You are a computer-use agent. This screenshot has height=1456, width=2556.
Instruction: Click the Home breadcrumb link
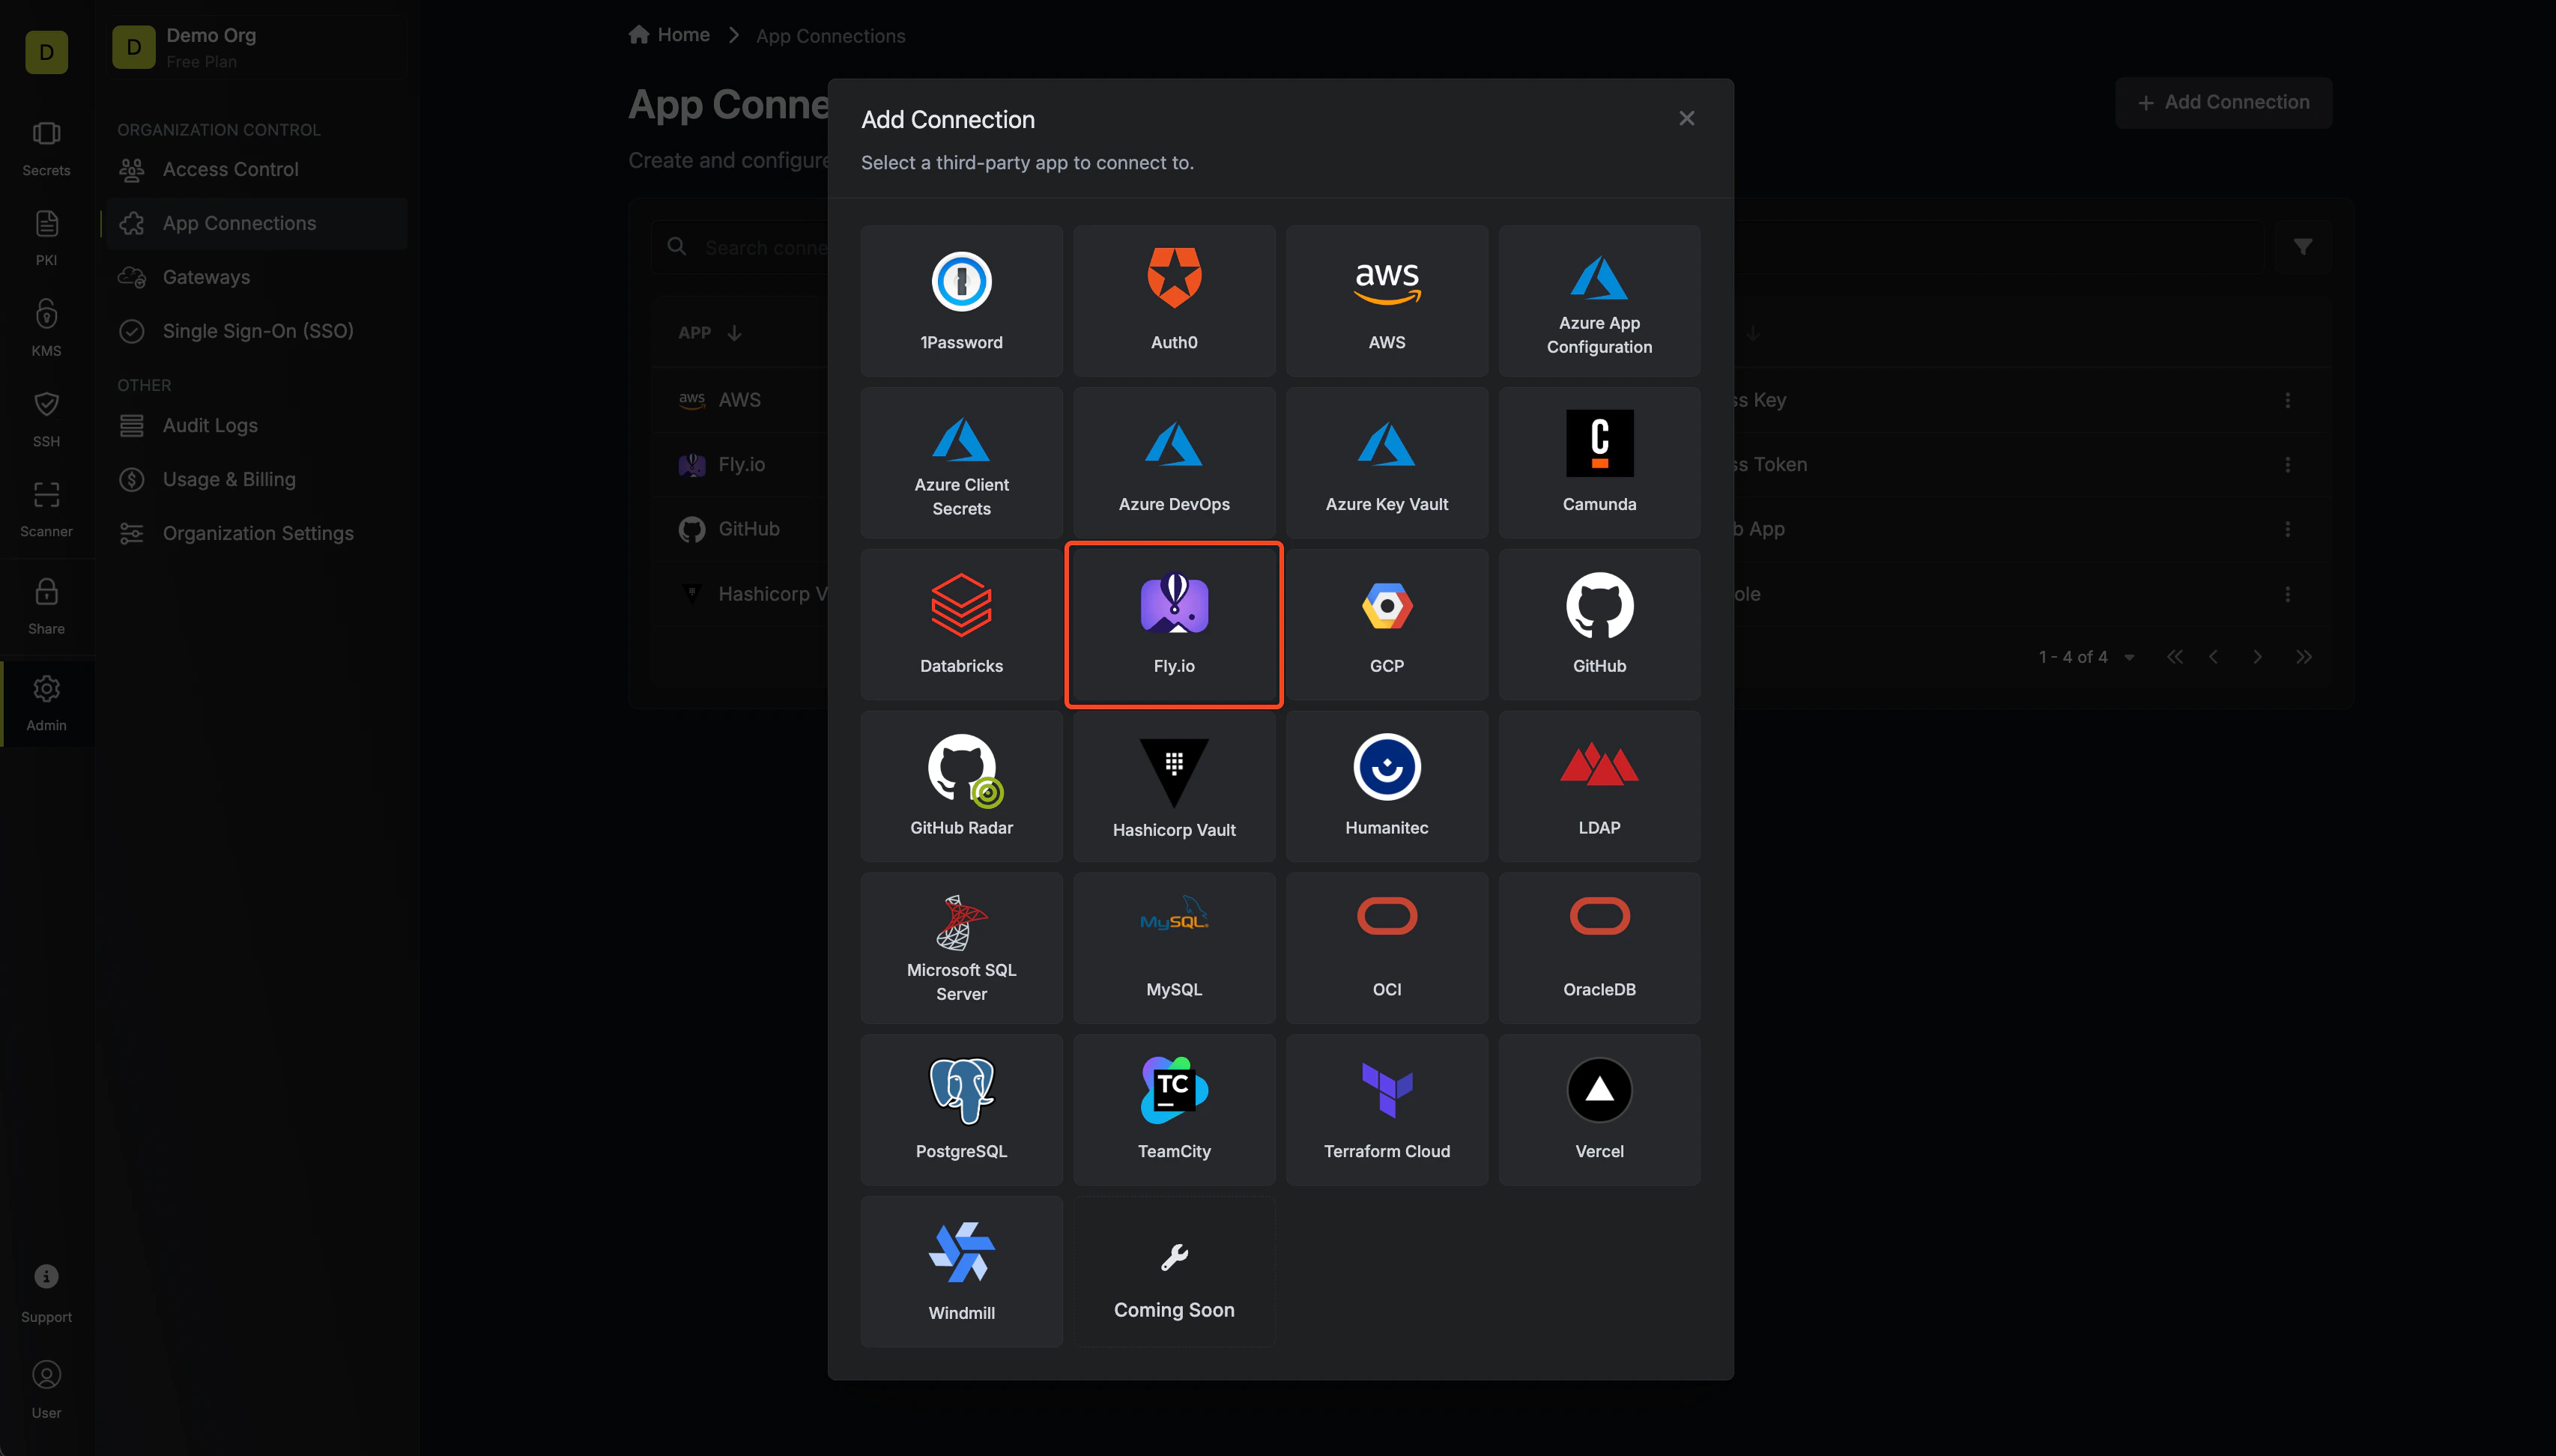click(669, 35)
